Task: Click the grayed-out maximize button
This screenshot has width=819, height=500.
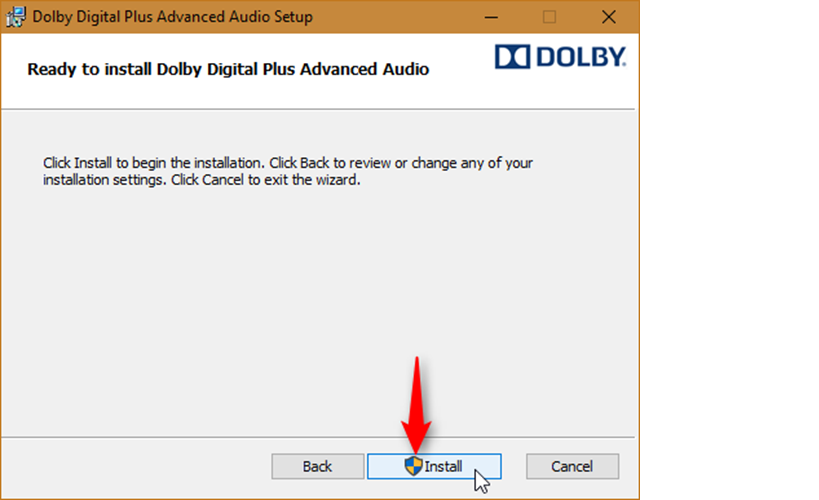Action: click(x=549, y=17)
